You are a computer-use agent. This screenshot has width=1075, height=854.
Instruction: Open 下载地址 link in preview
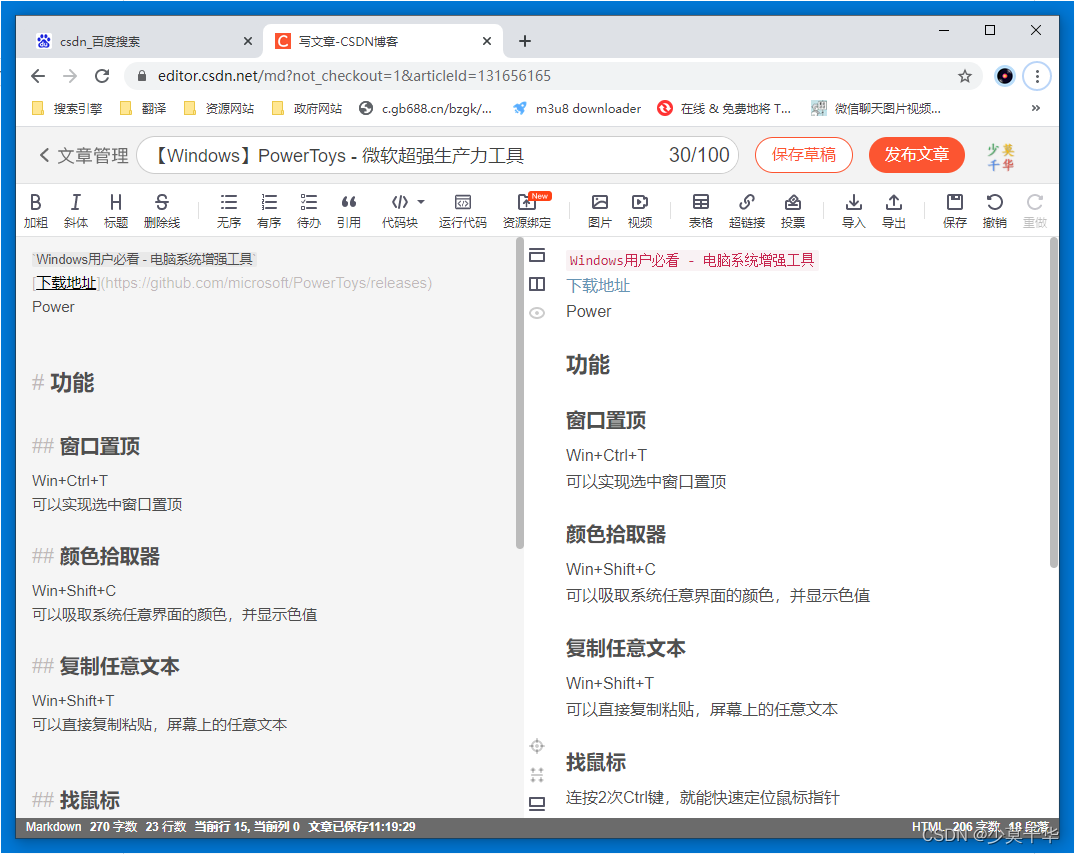coord(598,285)
